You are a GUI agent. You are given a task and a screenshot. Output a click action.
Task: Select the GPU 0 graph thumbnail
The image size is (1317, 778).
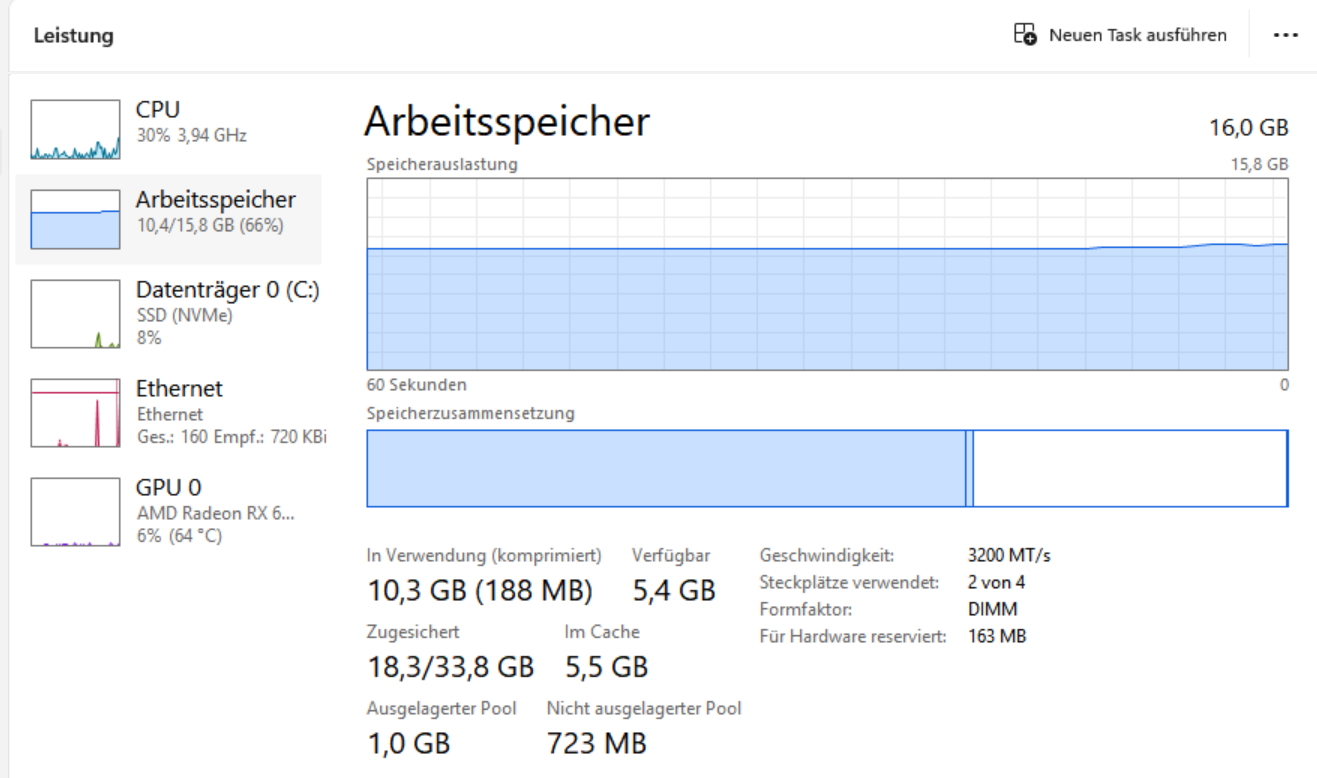tap(75, 511)
